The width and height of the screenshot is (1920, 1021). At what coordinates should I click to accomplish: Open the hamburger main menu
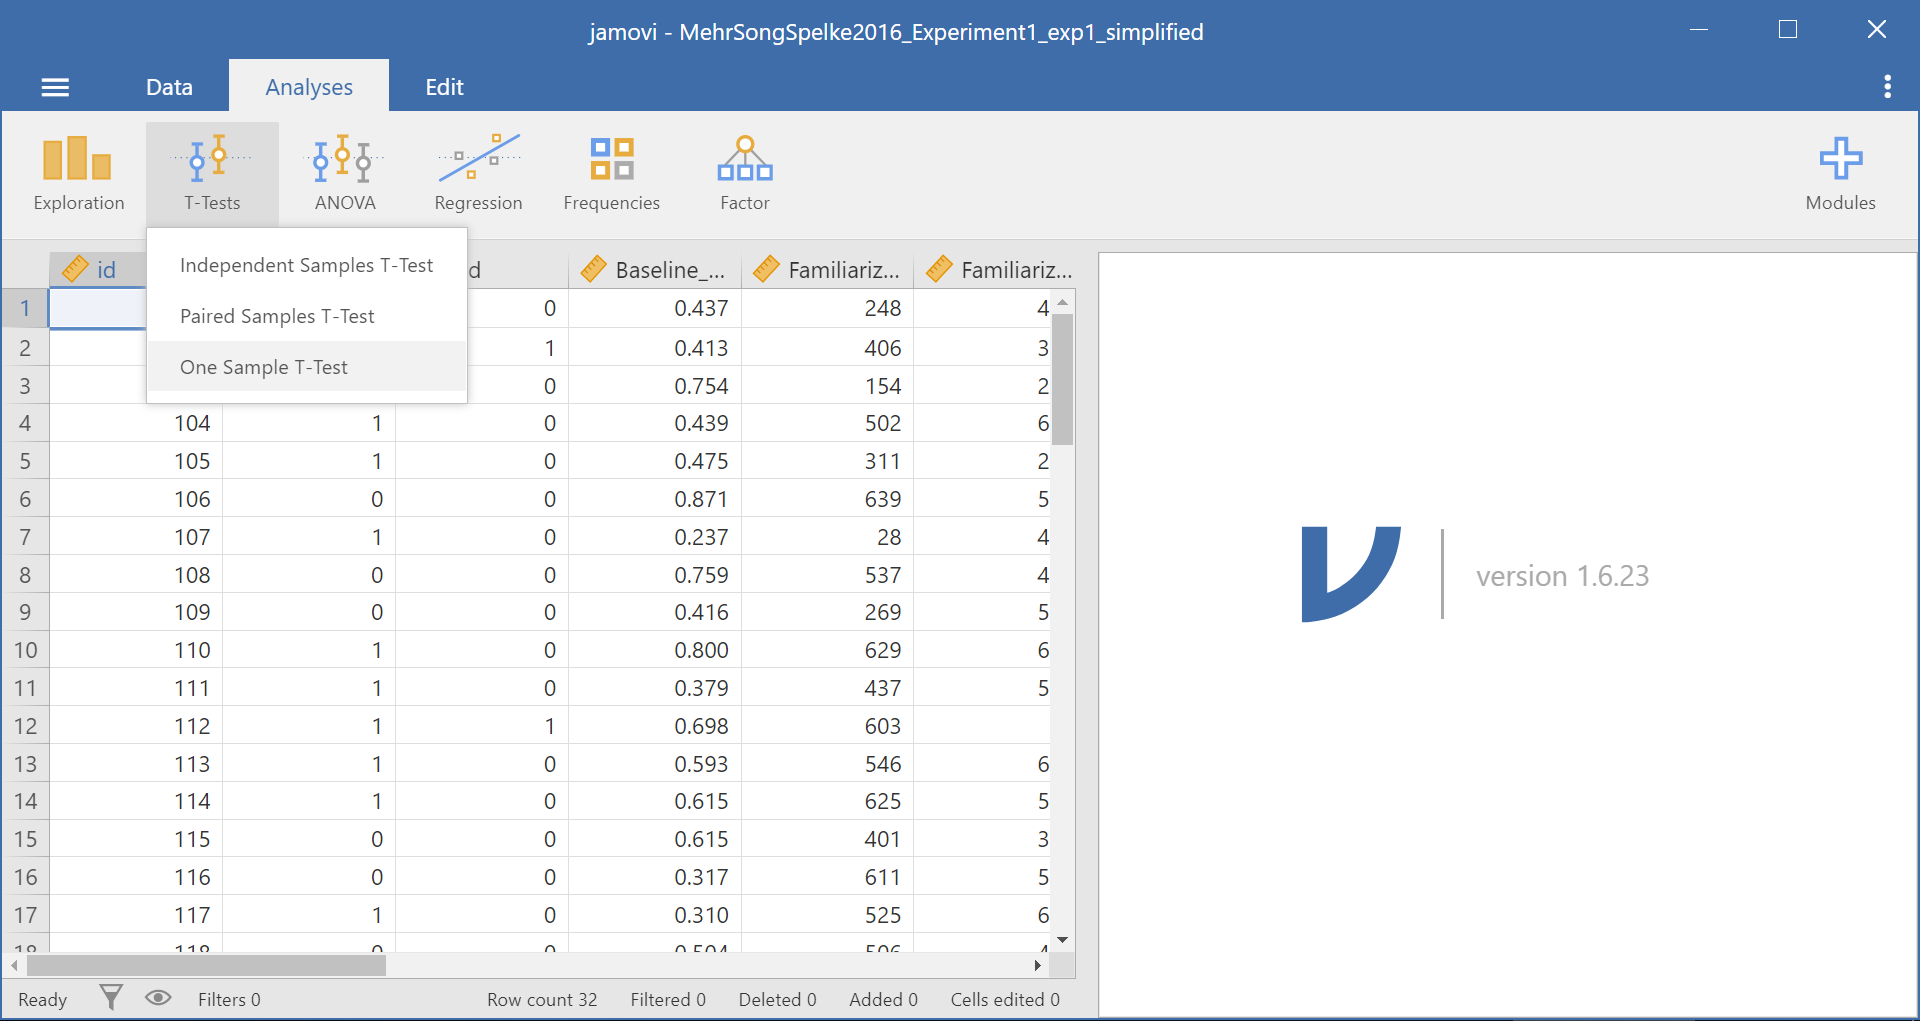55,88
